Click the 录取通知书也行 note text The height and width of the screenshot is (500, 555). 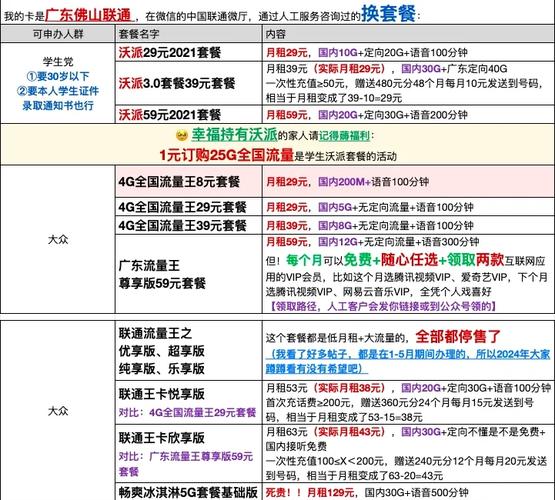pos(58,105)
